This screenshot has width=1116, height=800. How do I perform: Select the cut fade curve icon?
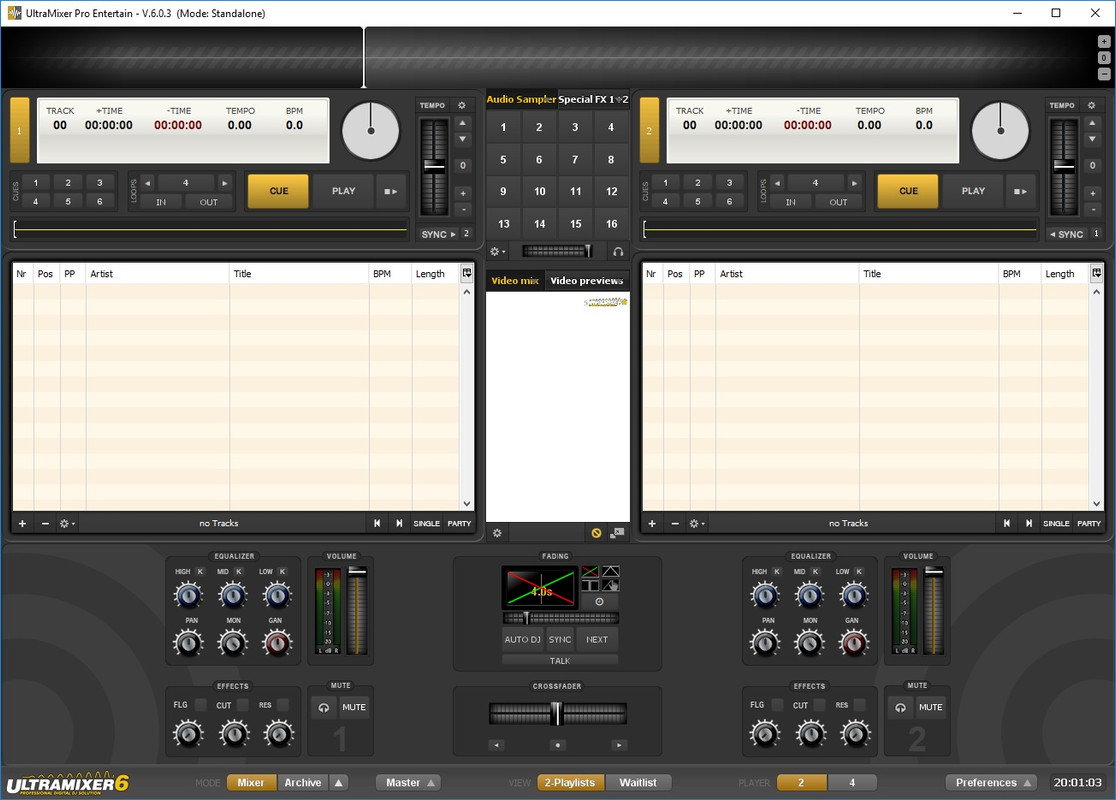(x=589, y=585)
